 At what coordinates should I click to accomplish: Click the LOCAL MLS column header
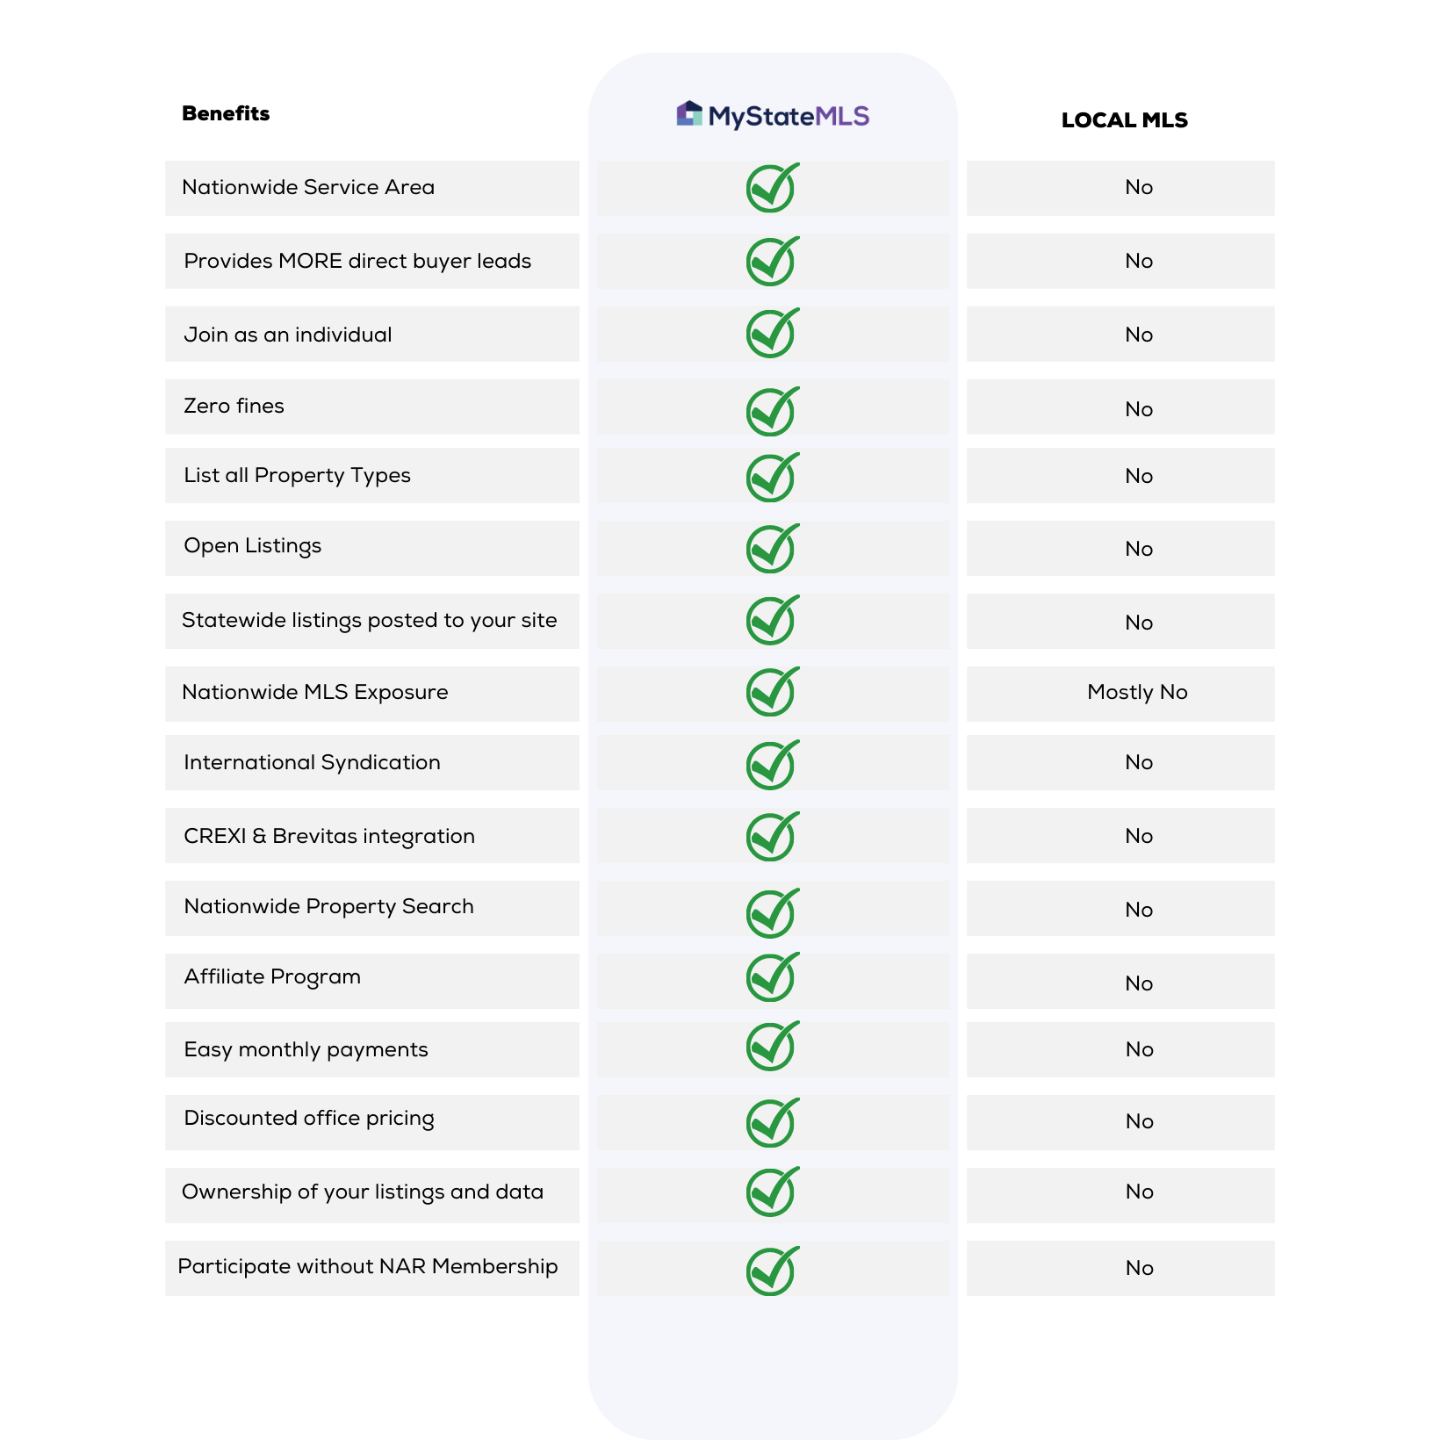(x=1124, y=120)
